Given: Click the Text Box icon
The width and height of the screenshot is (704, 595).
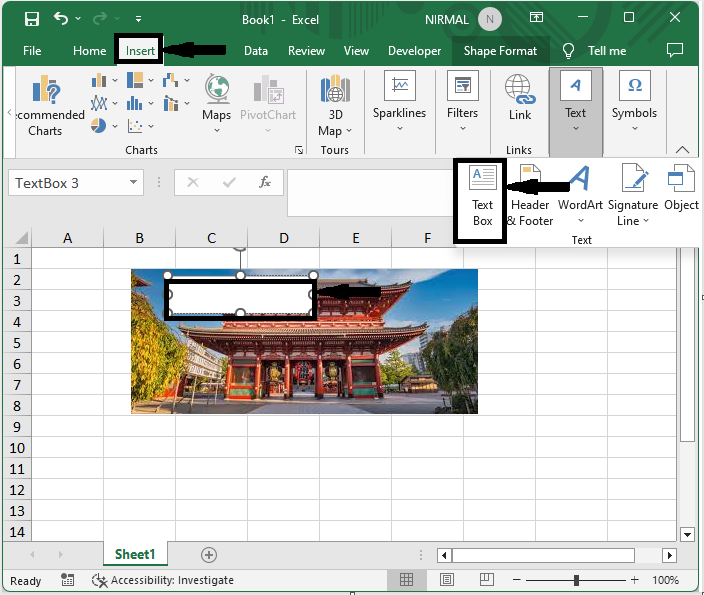Looking at the screenshot, I should click(x=483, y=179).
